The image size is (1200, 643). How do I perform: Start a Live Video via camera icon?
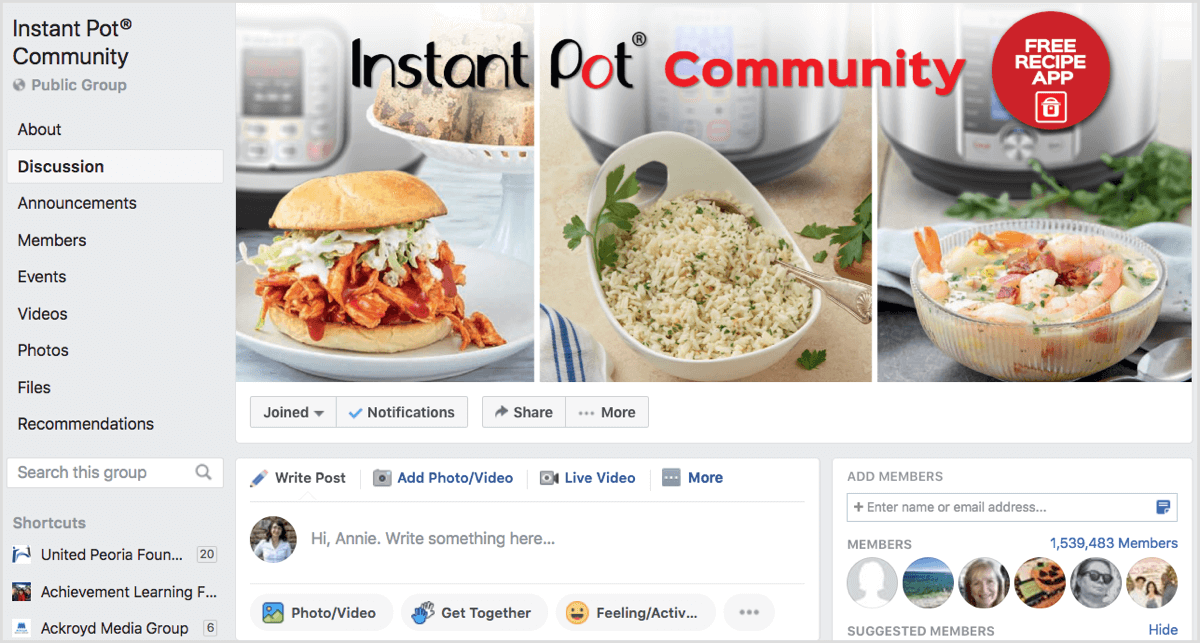549,478
